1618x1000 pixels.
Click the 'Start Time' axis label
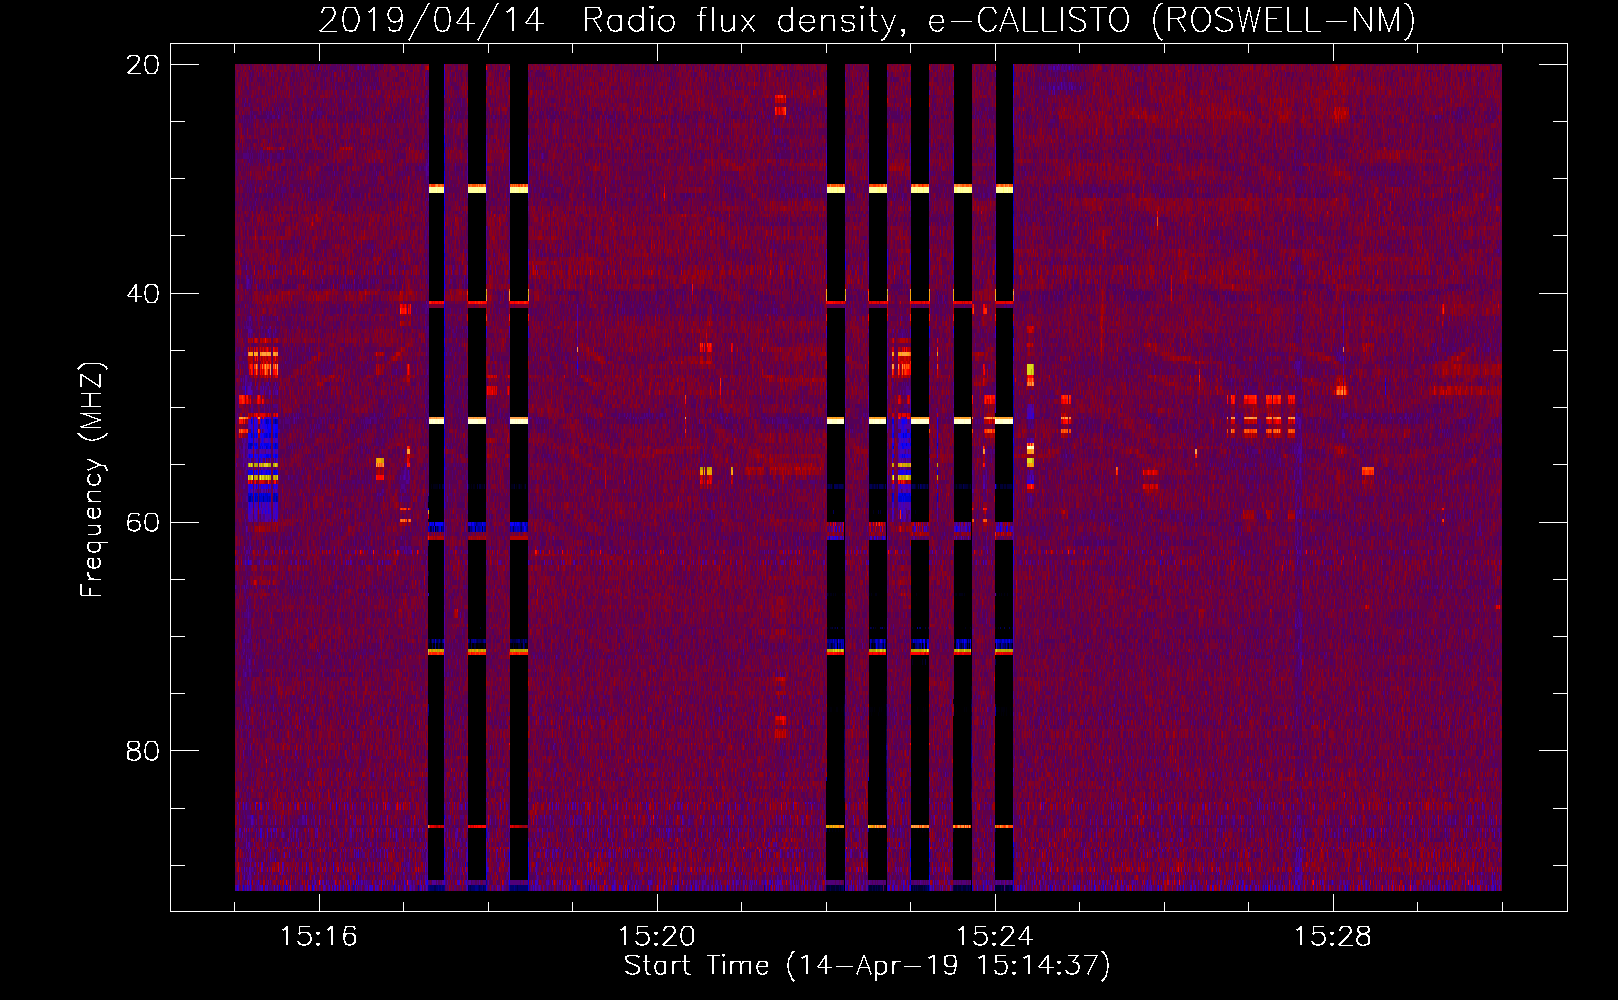point(867,966)
